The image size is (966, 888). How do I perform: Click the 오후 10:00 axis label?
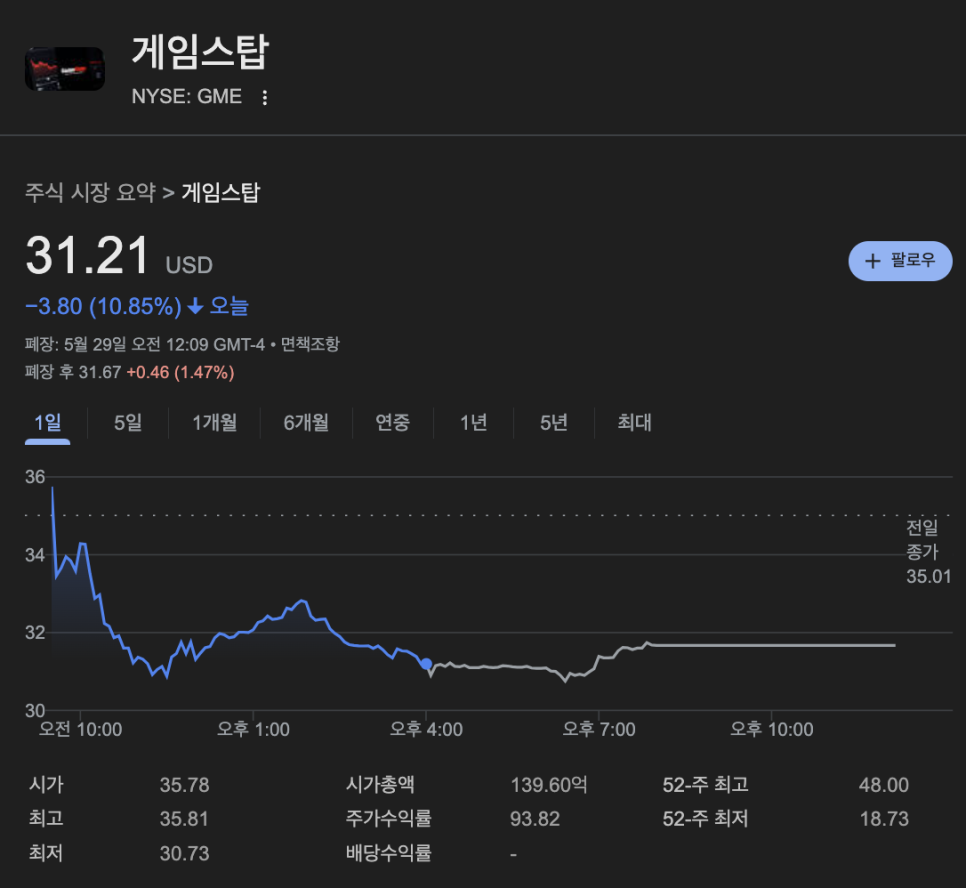coord(771,730)
